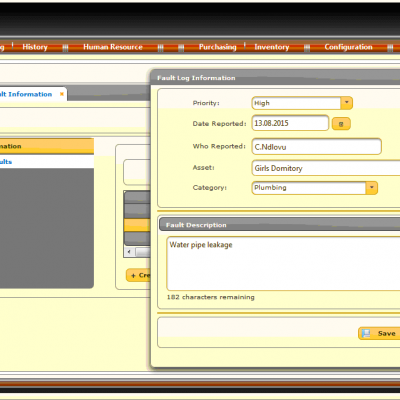This screenshot has width=400, height=400.
Task: Click the Priority field showing High
Action: 296,103
